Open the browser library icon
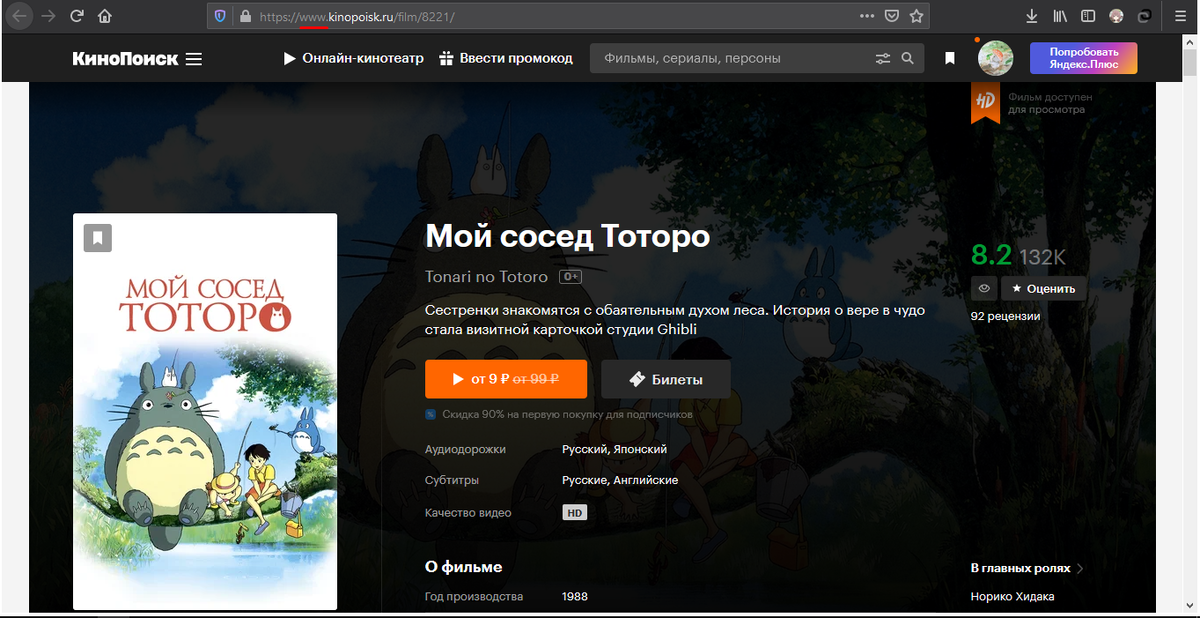1200x618 pixels. [1060, 16]
